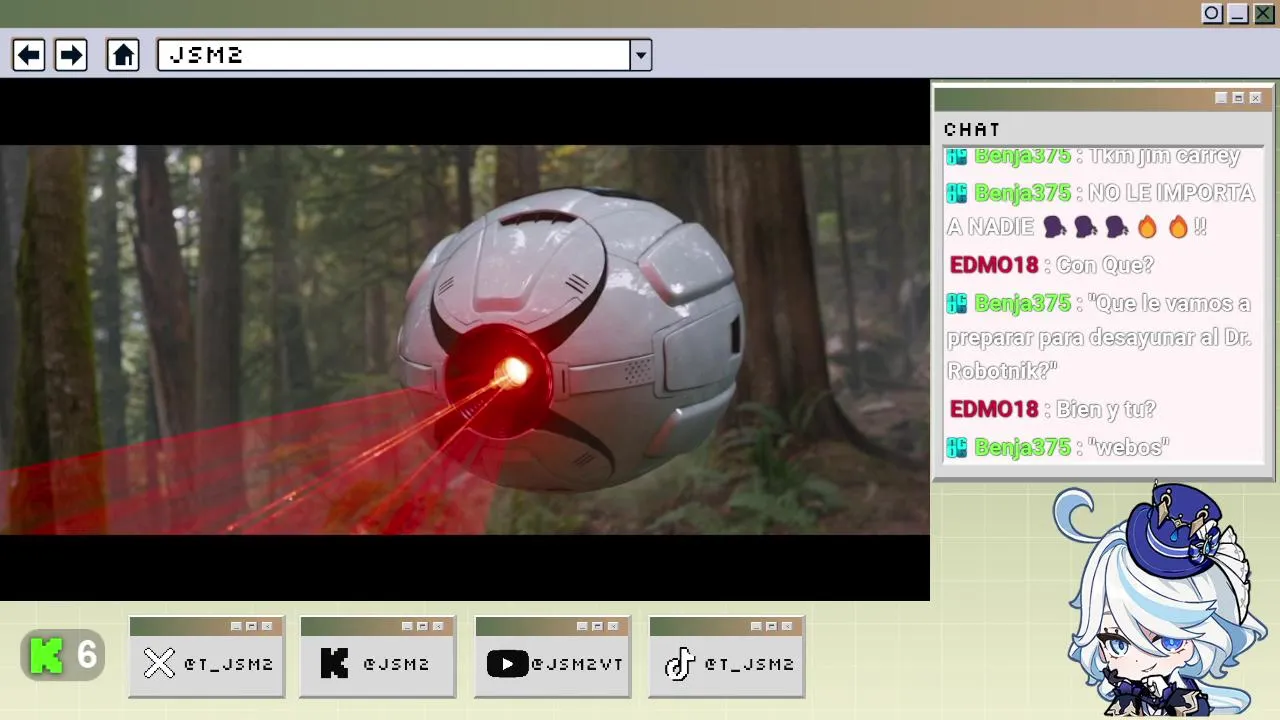
Task: Click the robot drone video frame
Action: point(465,340)
